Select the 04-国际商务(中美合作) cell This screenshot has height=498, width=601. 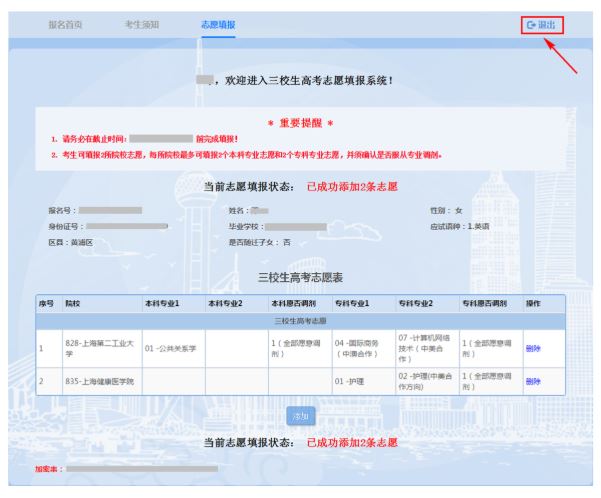(x=361, y=348)
